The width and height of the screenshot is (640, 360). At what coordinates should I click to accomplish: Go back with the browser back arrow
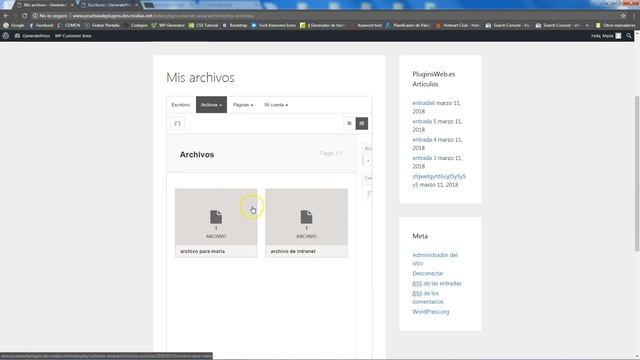(x=6, y=16)
